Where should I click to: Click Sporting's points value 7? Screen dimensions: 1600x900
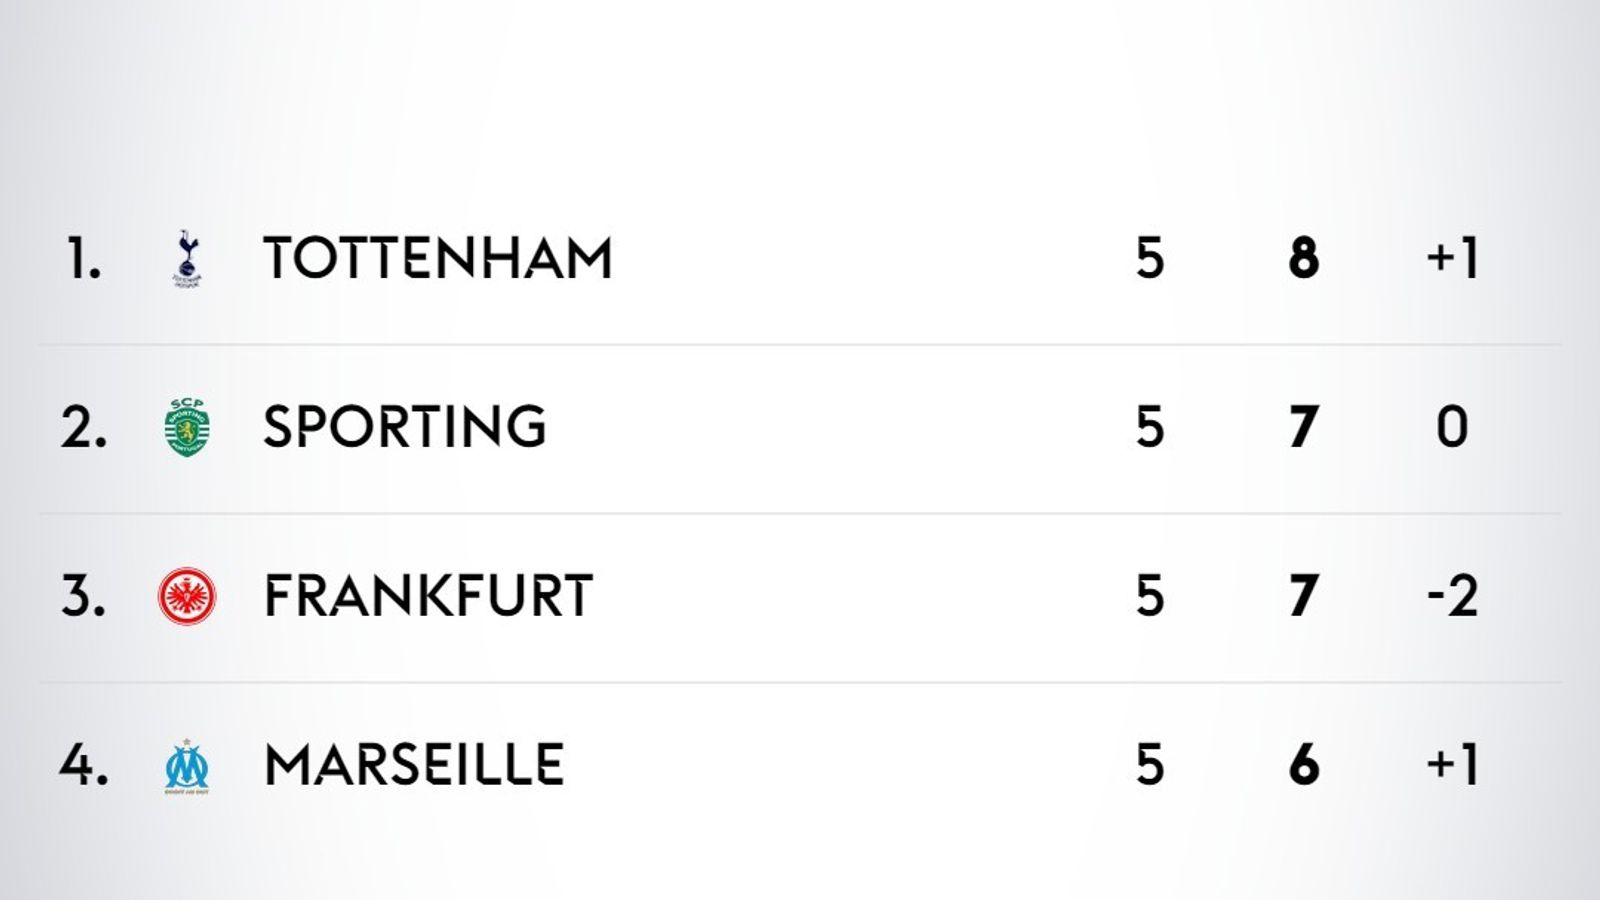click(1303, 427)
